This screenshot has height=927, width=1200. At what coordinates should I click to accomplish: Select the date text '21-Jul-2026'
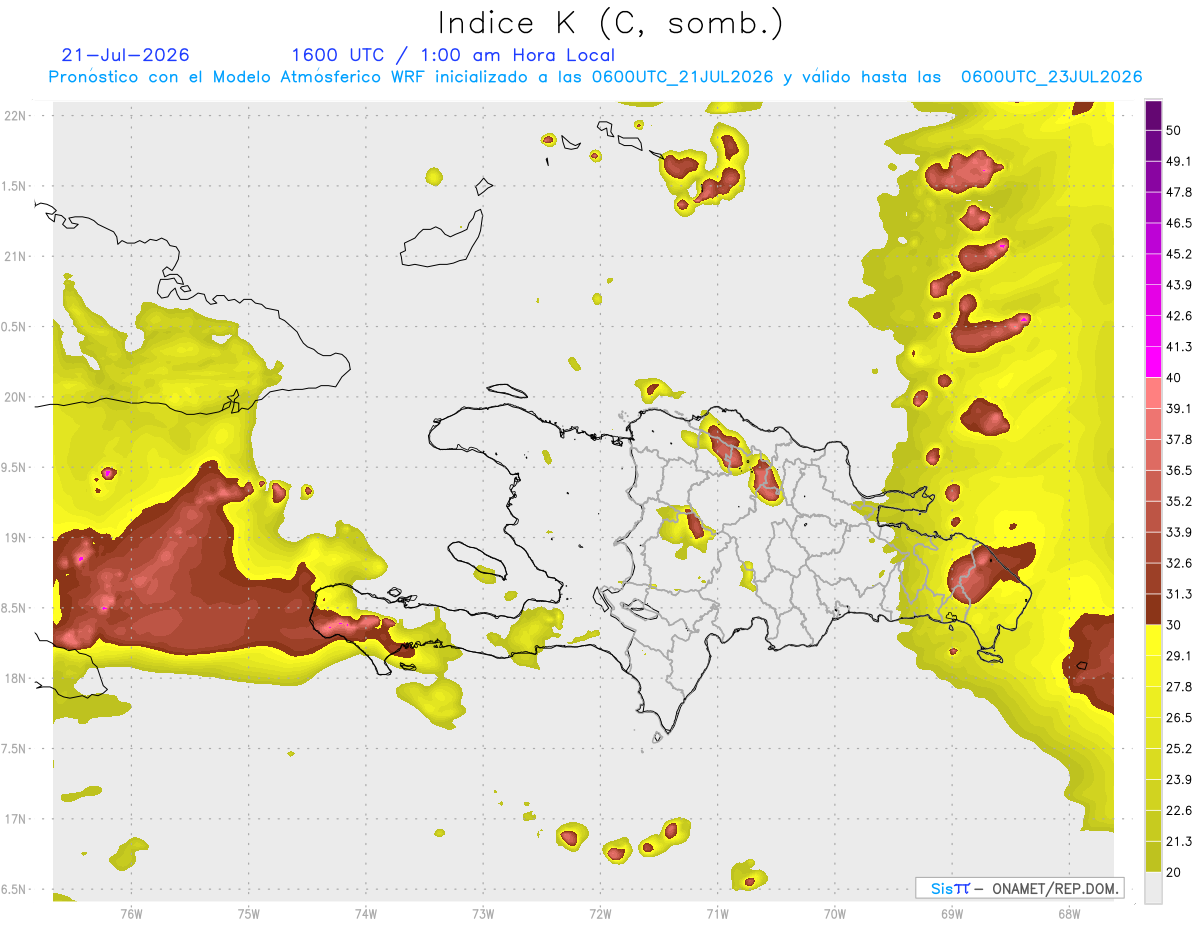[x=125, y=55]
